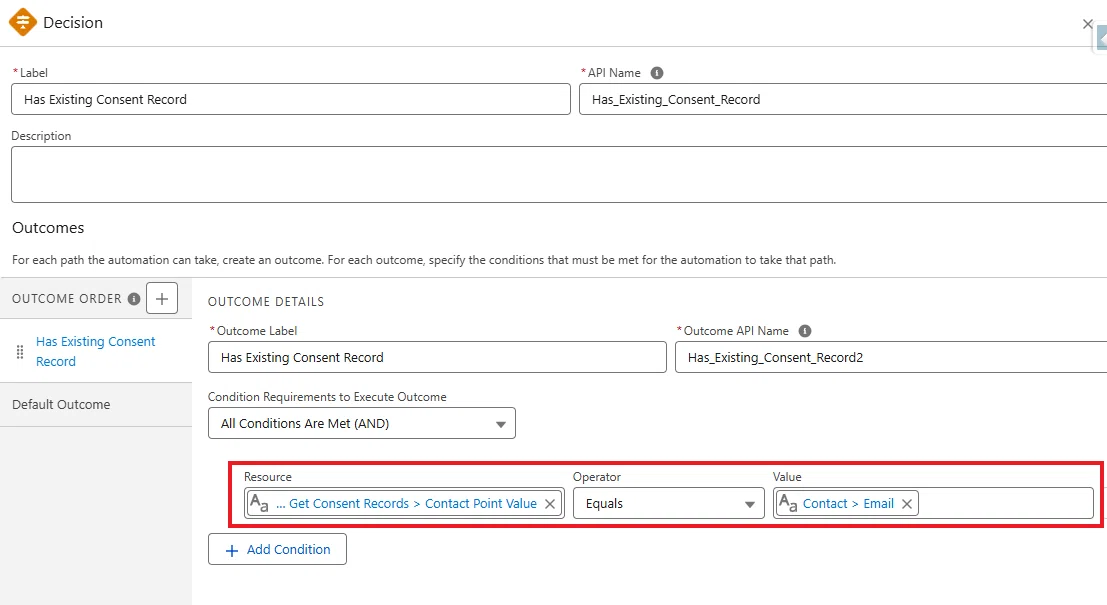Show API Name info tooltip icon

click(x=657, y=73)
